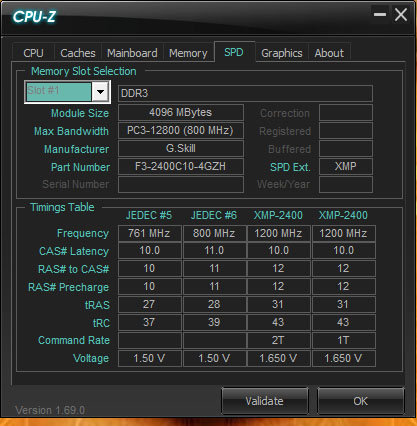Click the empty Buffered field
Viewport: 417px width, 426px height.
click(346, 148)
